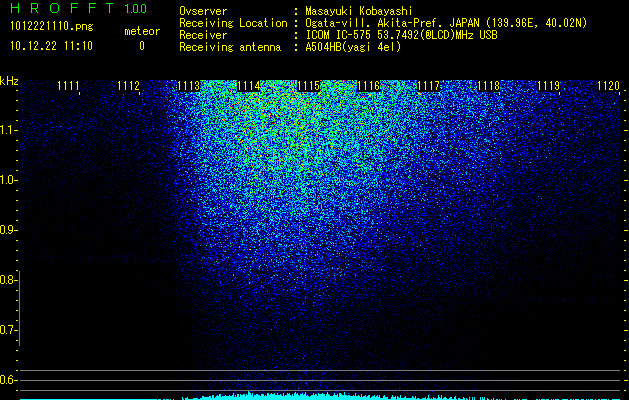Screen dimensions: 629x400
Task: Click the 1111 time marker
Action: coord(68,86)
